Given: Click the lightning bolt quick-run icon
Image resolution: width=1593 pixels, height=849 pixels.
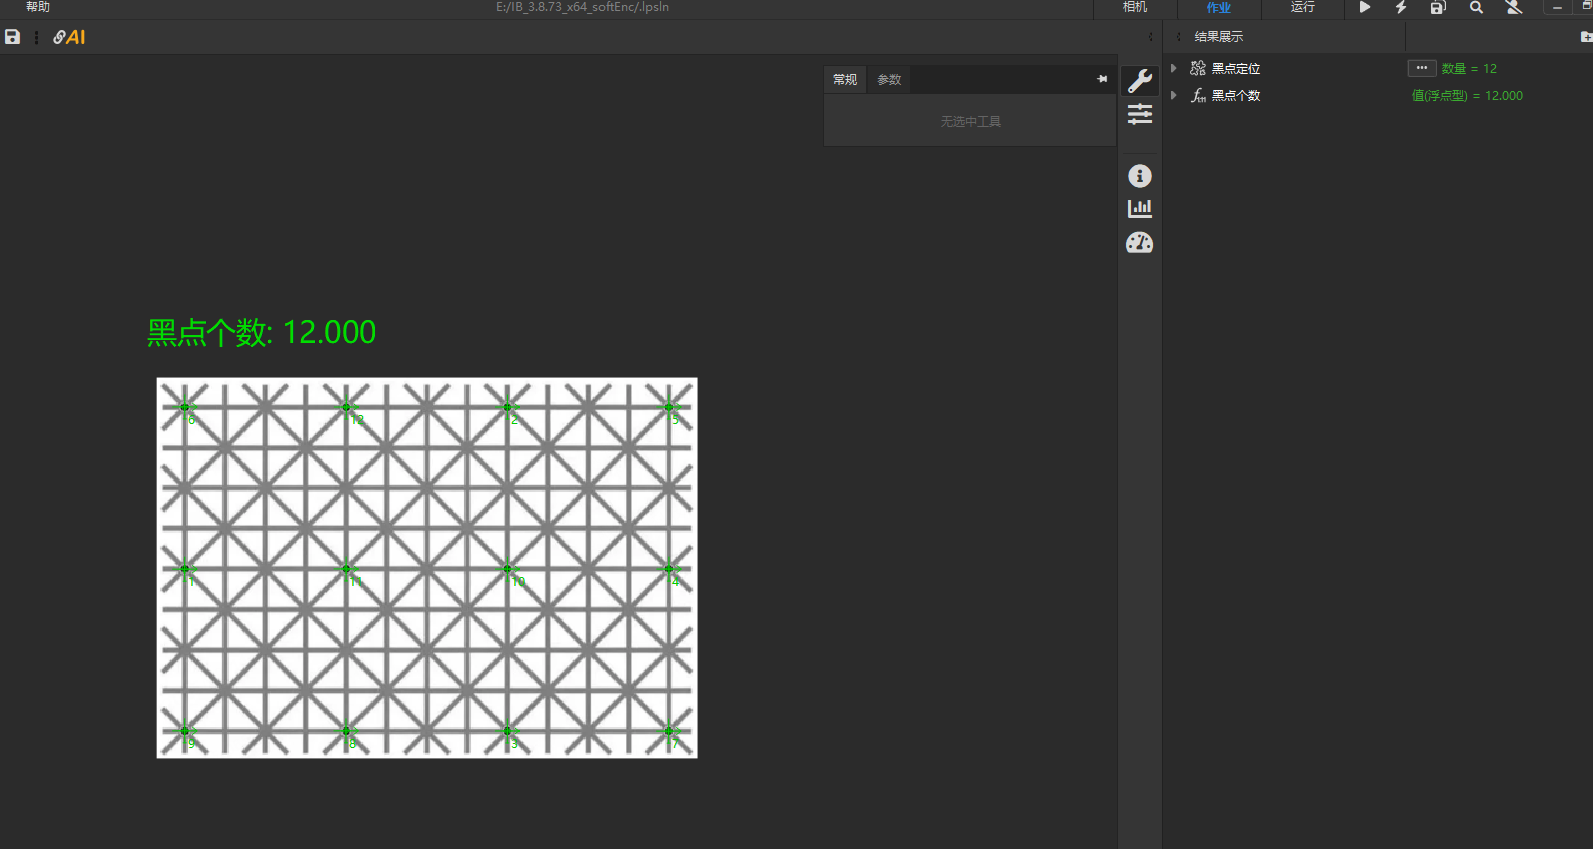Looking at the screenshot, I should click(1401, 7).
